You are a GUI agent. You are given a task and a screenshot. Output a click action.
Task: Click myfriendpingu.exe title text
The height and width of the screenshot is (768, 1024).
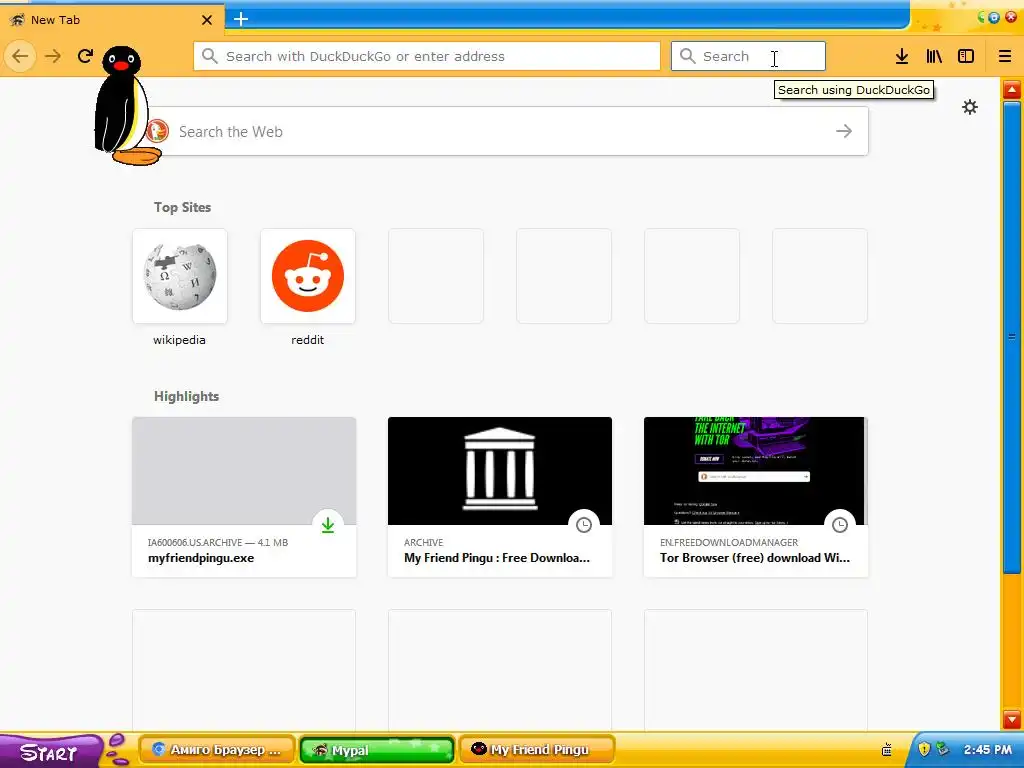pos(200,558)
